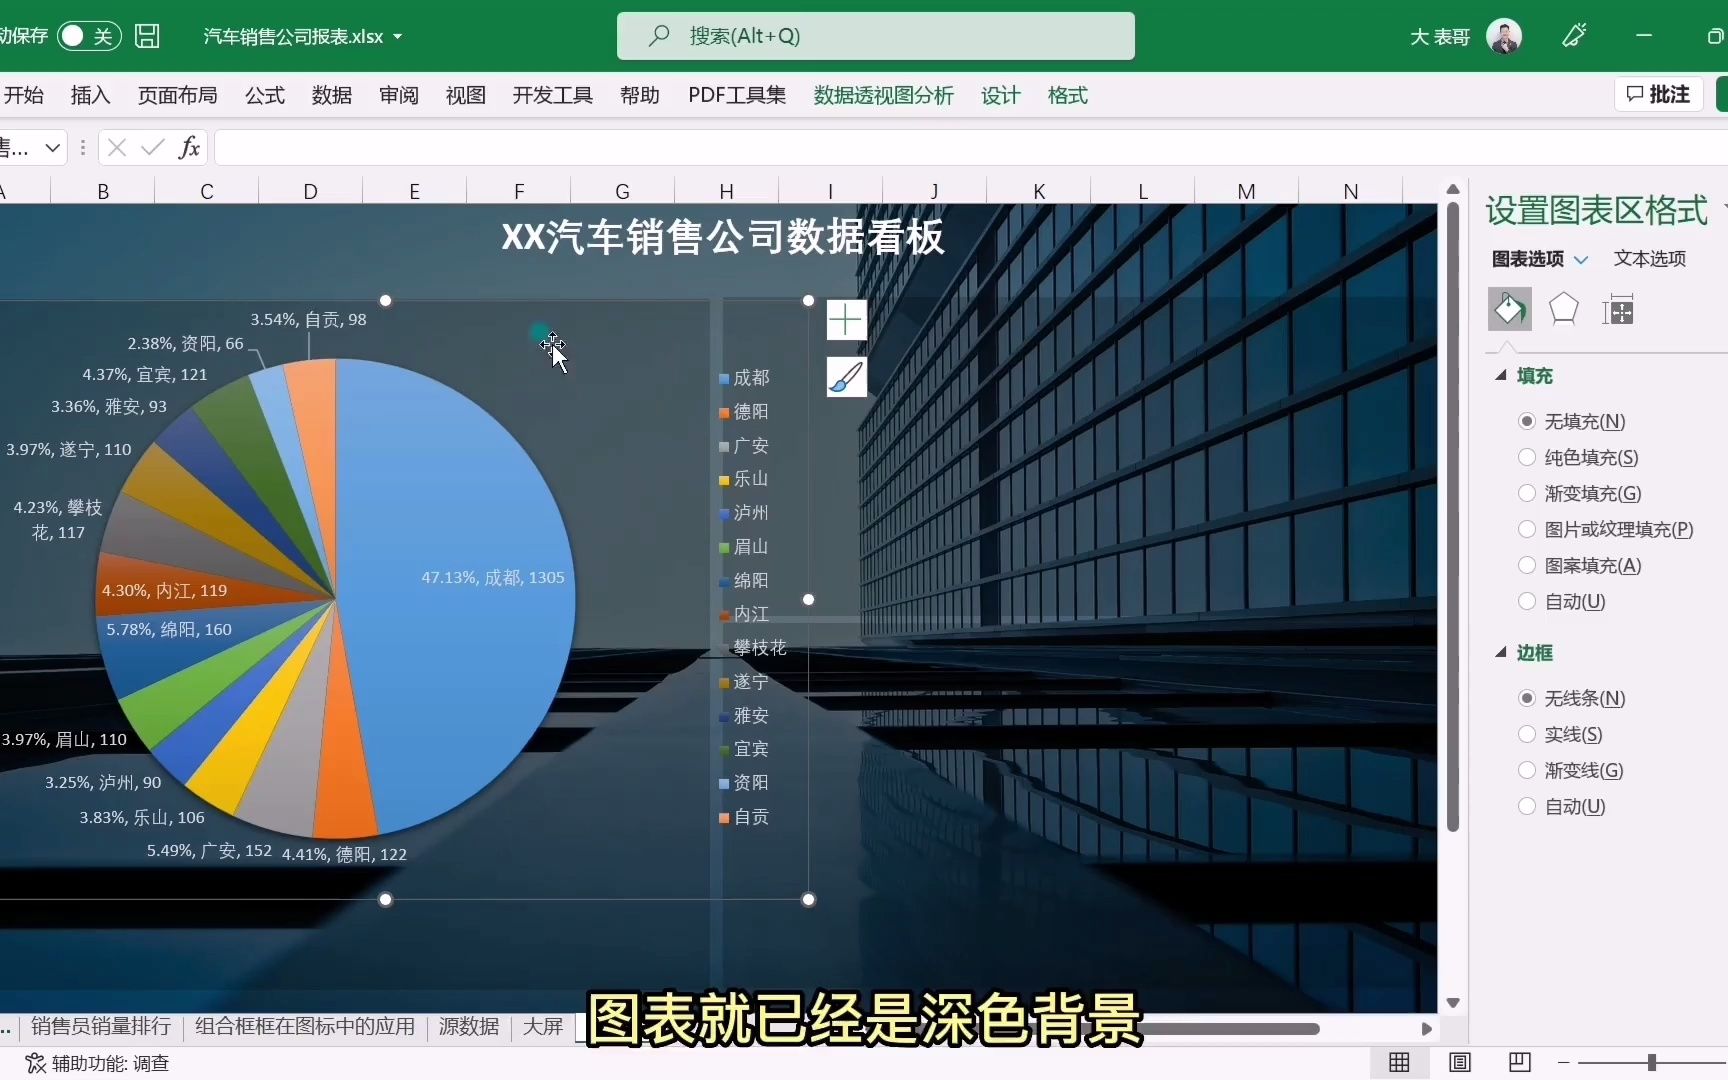Viewport: 1728px width, 1080px height.
Task: Switch to the 源数据 sheet tab
Action: pyautogui.click(x=467, y=1027)
